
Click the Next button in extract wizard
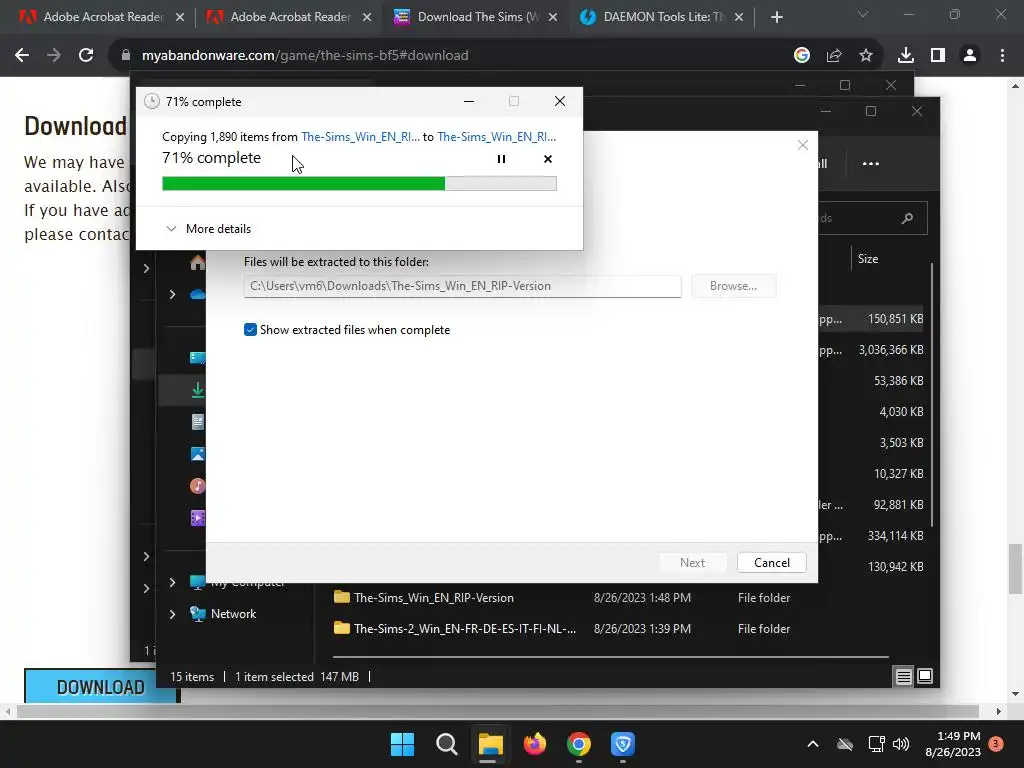692,562
